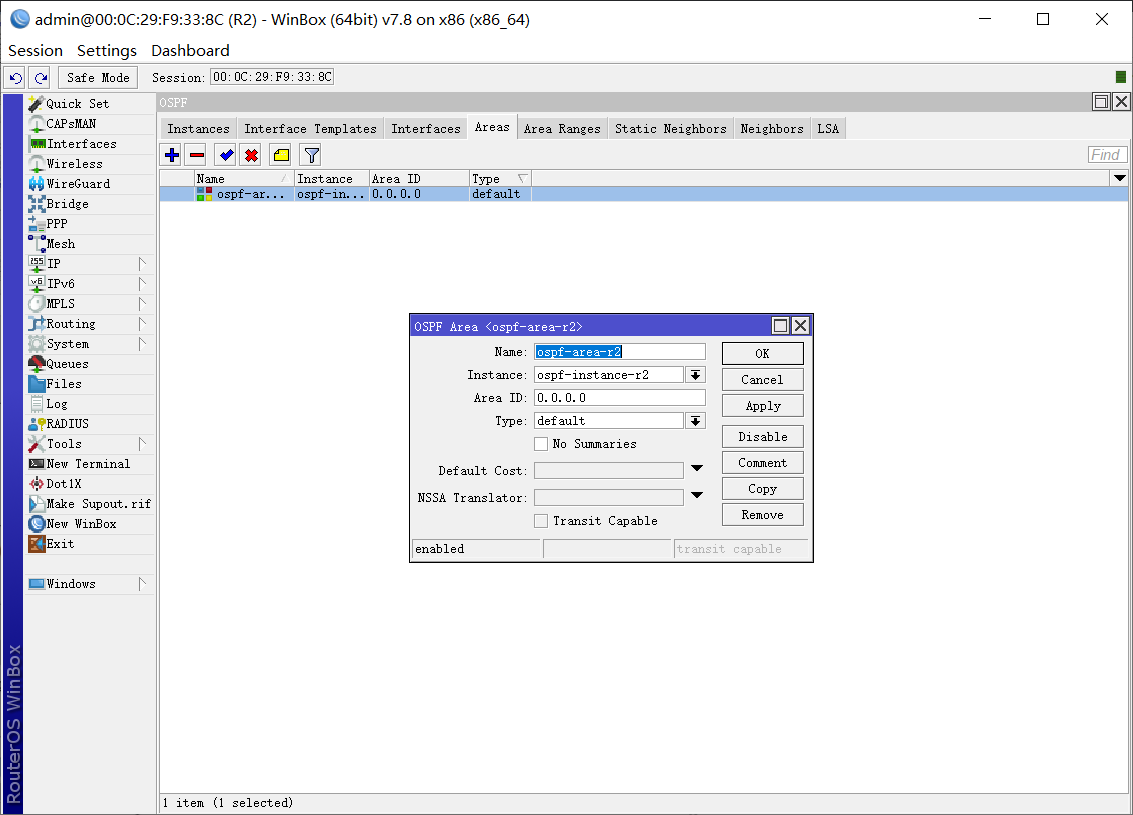Toggle Safe Mode button
Viewport: 1133px width, 815px height.
coord(98,77)
